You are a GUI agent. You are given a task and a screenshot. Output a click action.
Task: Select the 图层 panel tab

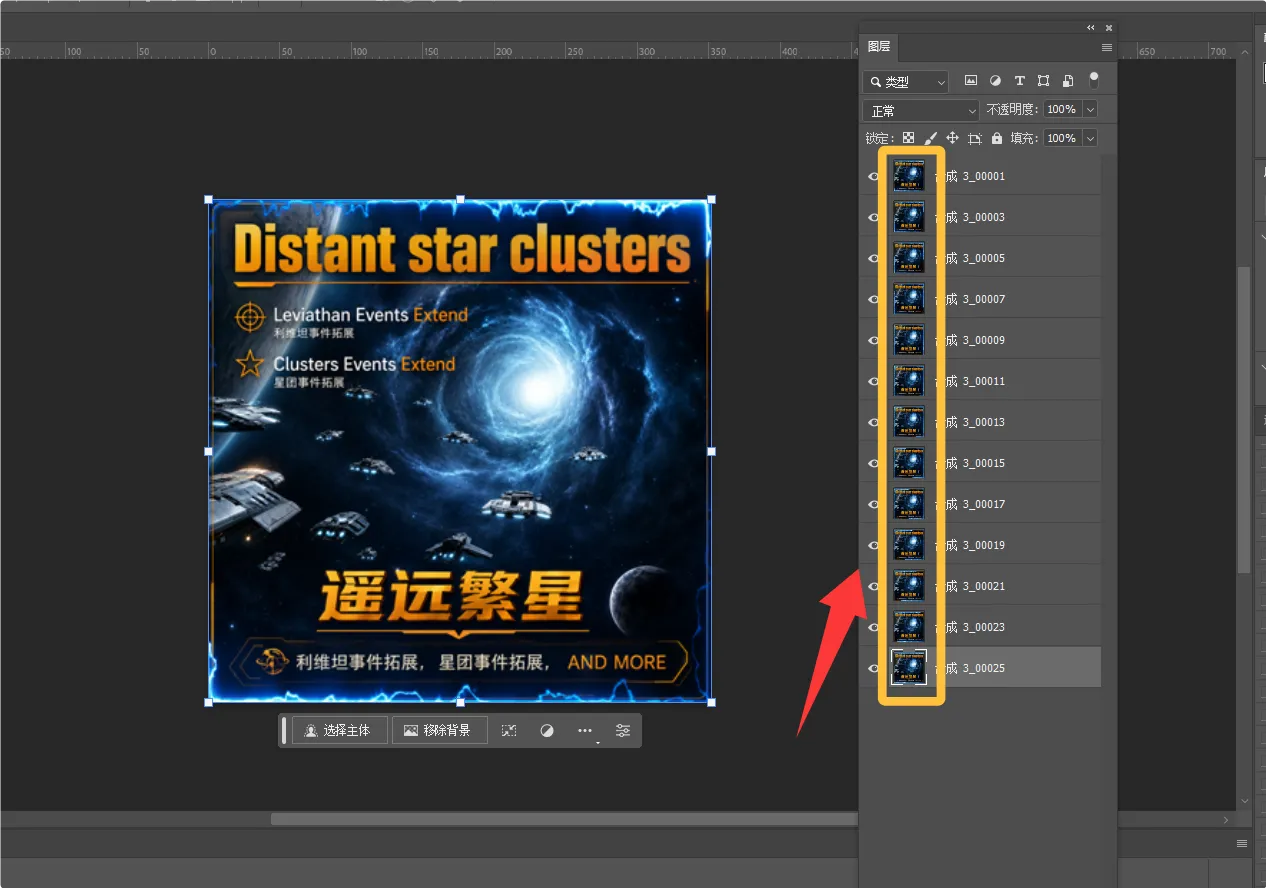click(879, 47)
